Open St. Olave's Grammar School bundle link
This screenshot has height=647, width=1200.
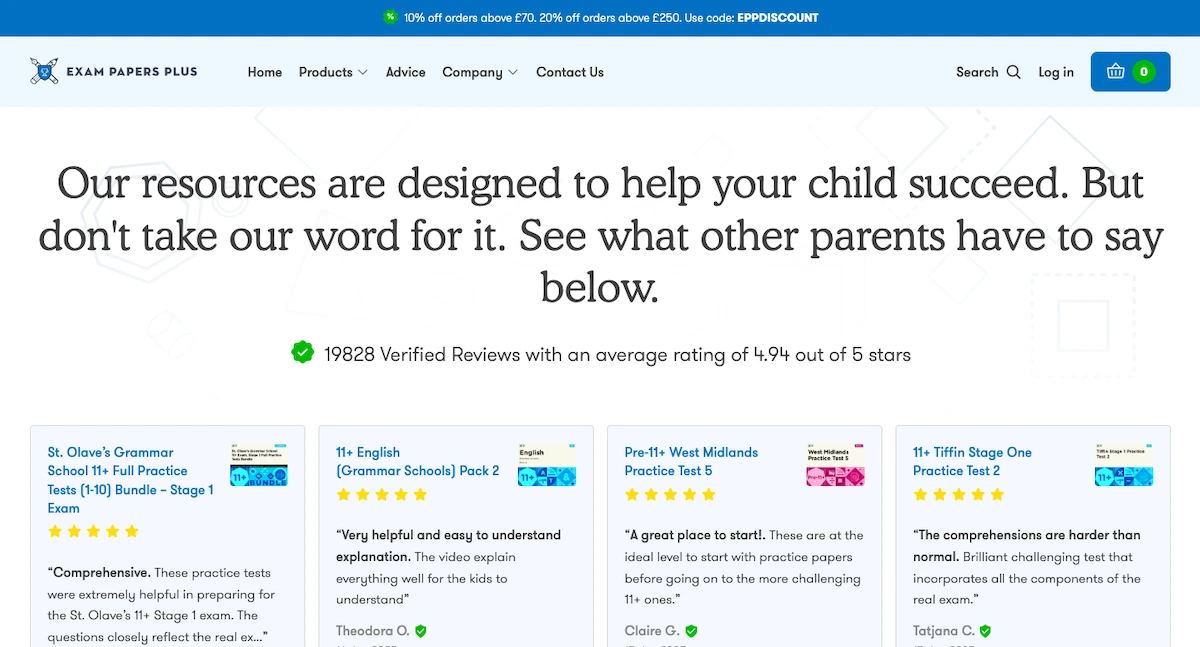point(131,480)
